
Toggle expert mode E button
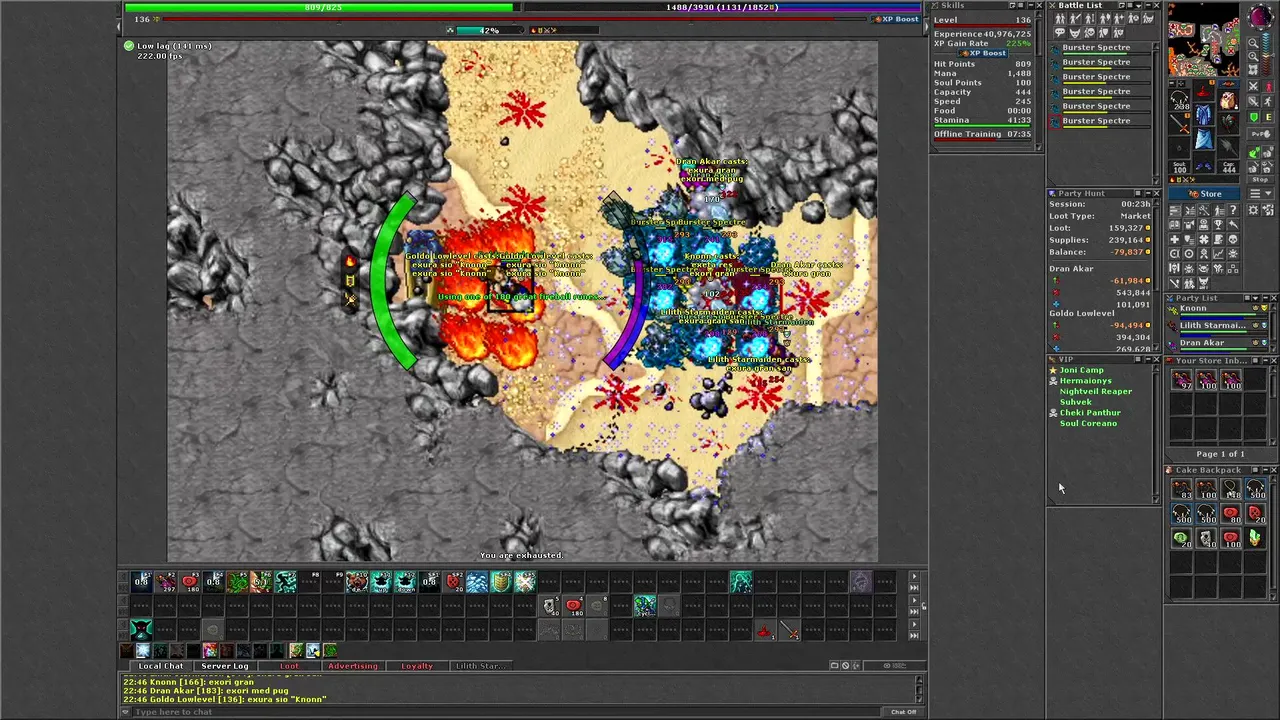[x=1268, y=117]
